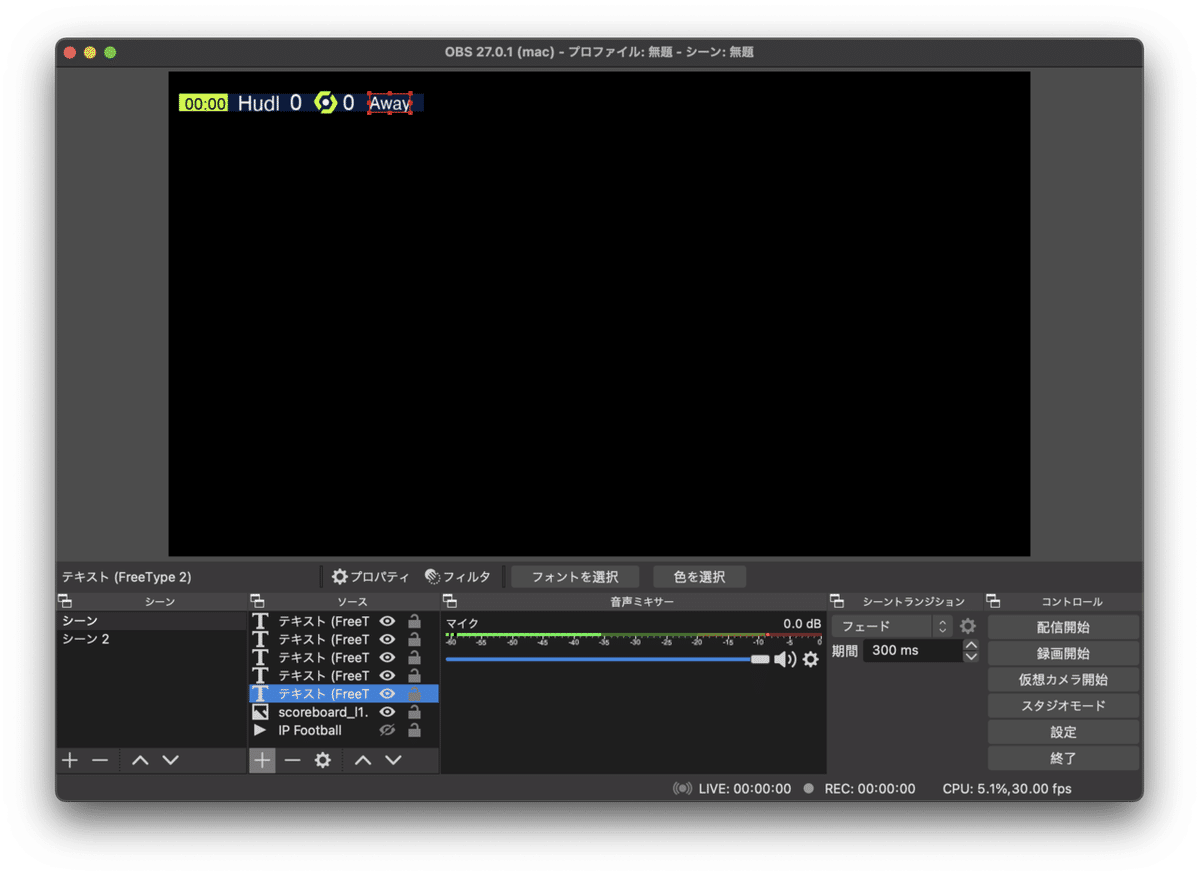Start recording with 録画開始
The image size is (1200, 876).
tap(1063, 653)
